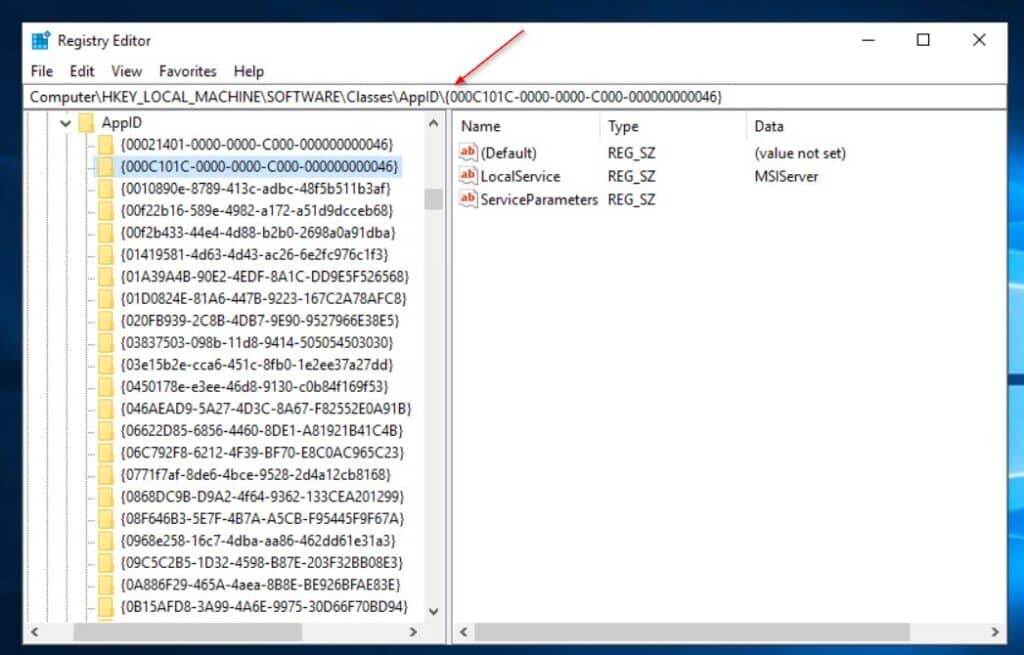1024x655 pixels.
Task: Click string value icon next to (Default)
Action: [x=468, y=152]
